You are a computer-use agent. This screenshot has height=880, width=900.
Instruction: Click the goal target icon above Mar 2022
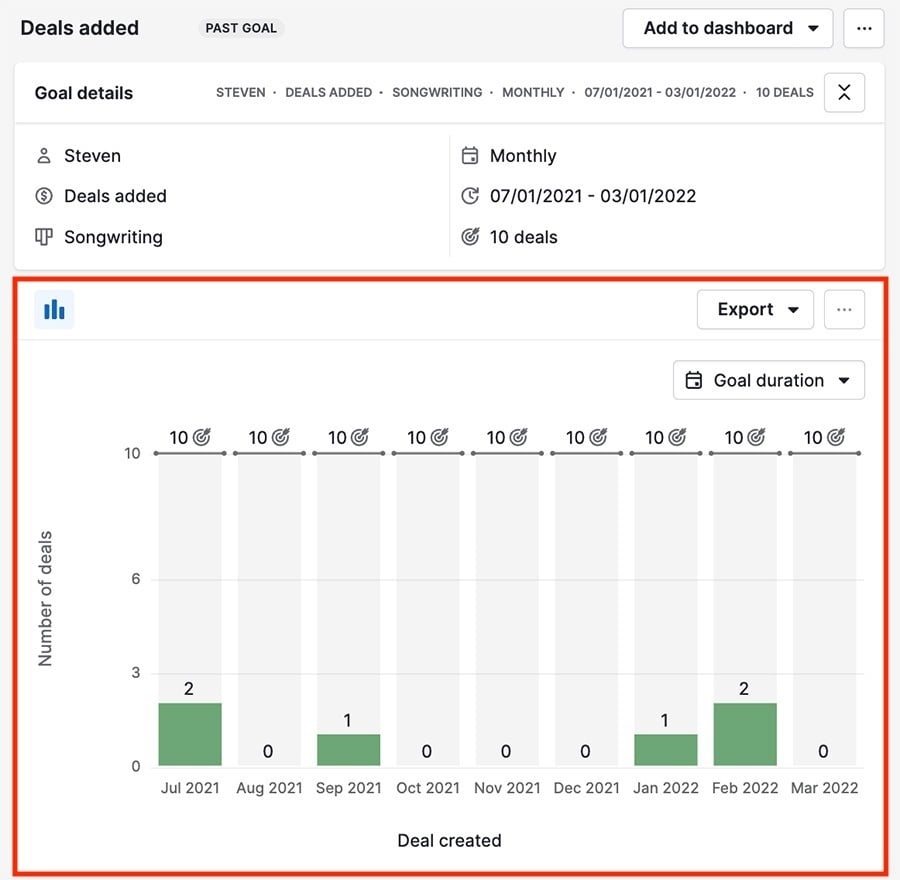click(836, 437)
